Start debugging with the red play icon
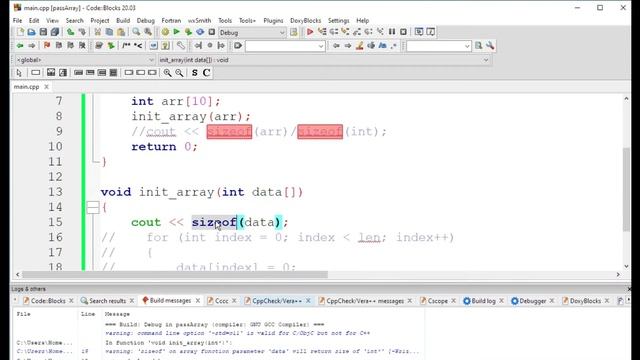This screenshot has width=640, height=360. (x=310, y=32)
